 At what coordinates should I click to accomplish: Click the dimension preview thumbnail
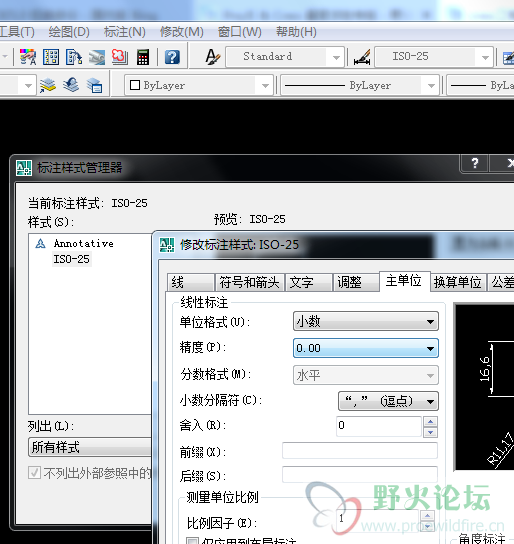coord(485,387)
